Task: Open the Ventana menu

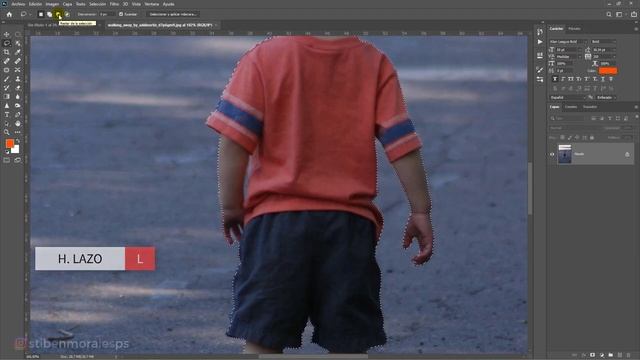Action: coord(151,4)
